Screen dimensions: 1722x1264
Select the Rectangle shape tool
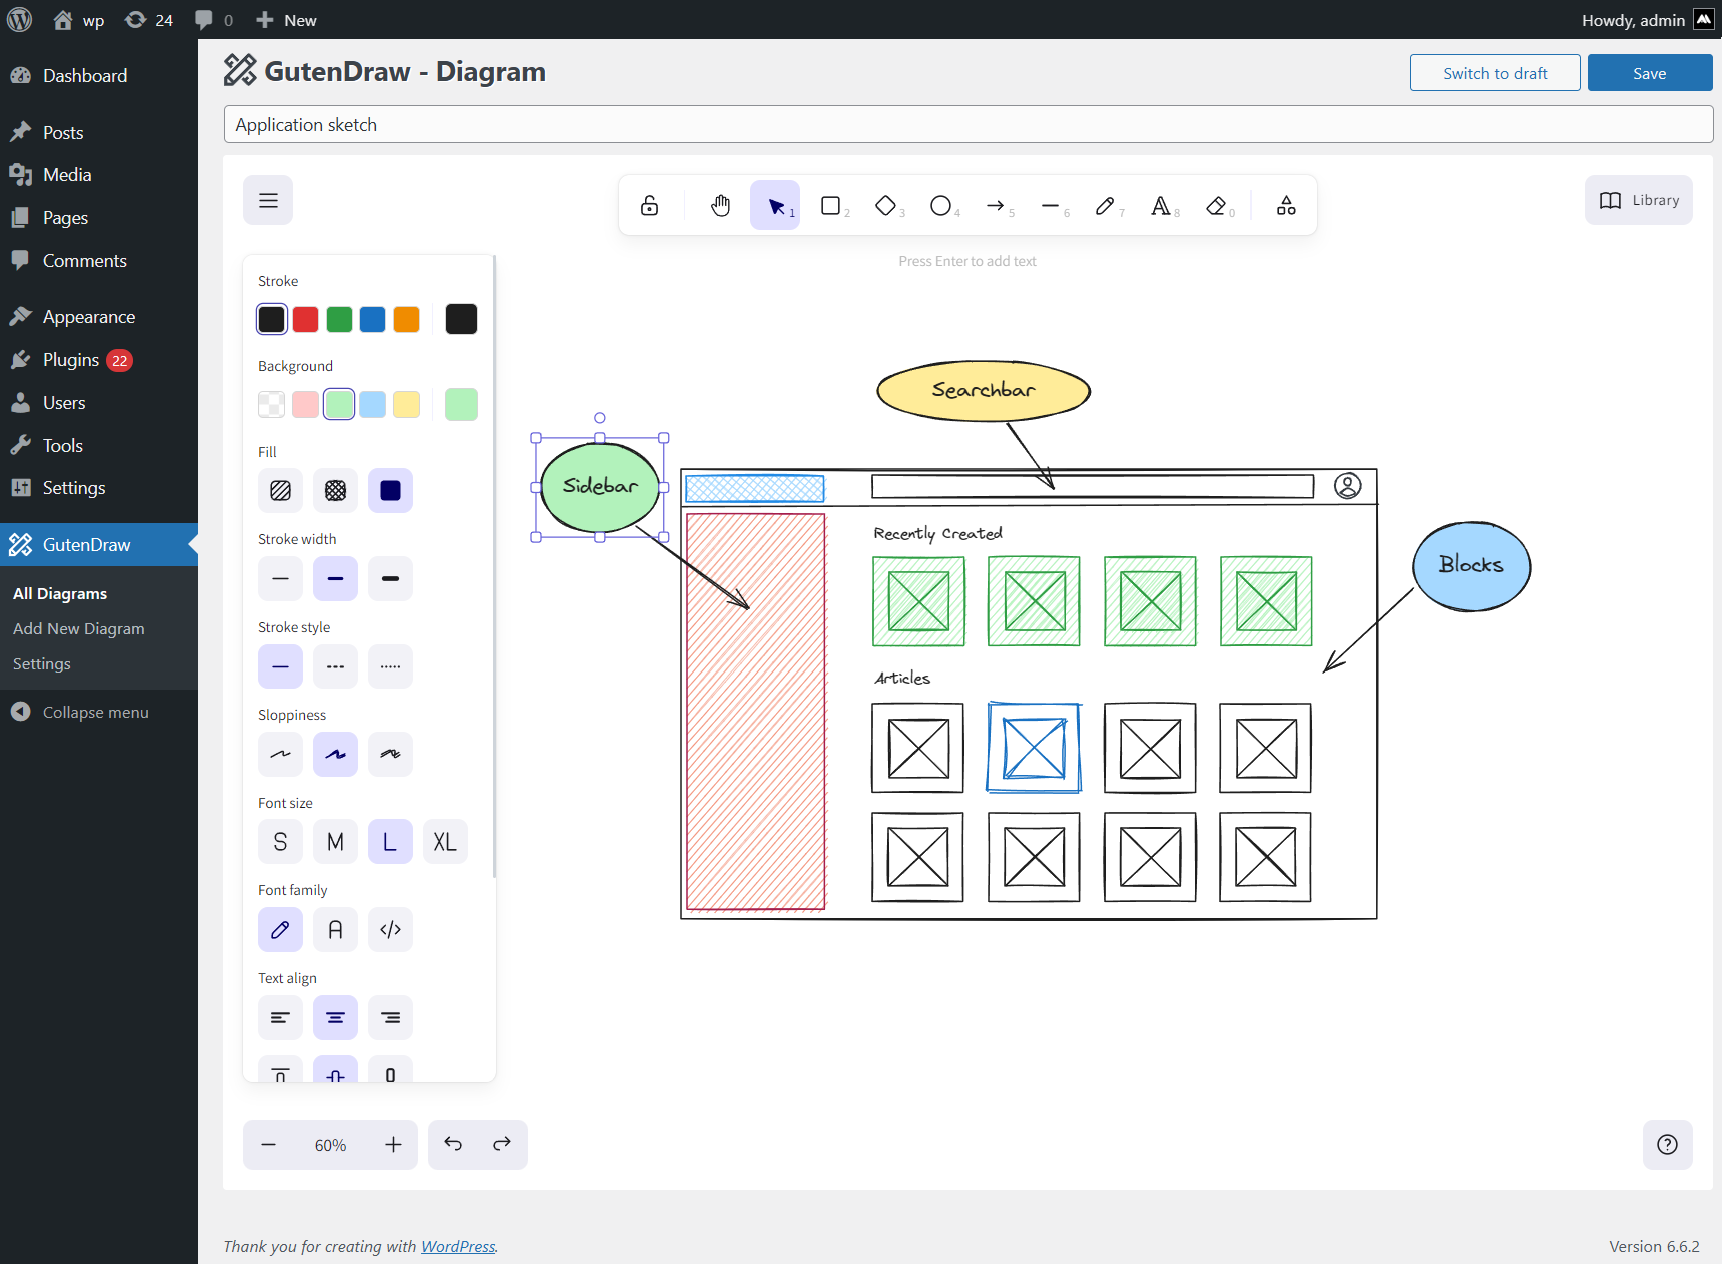tap(830, 206)
